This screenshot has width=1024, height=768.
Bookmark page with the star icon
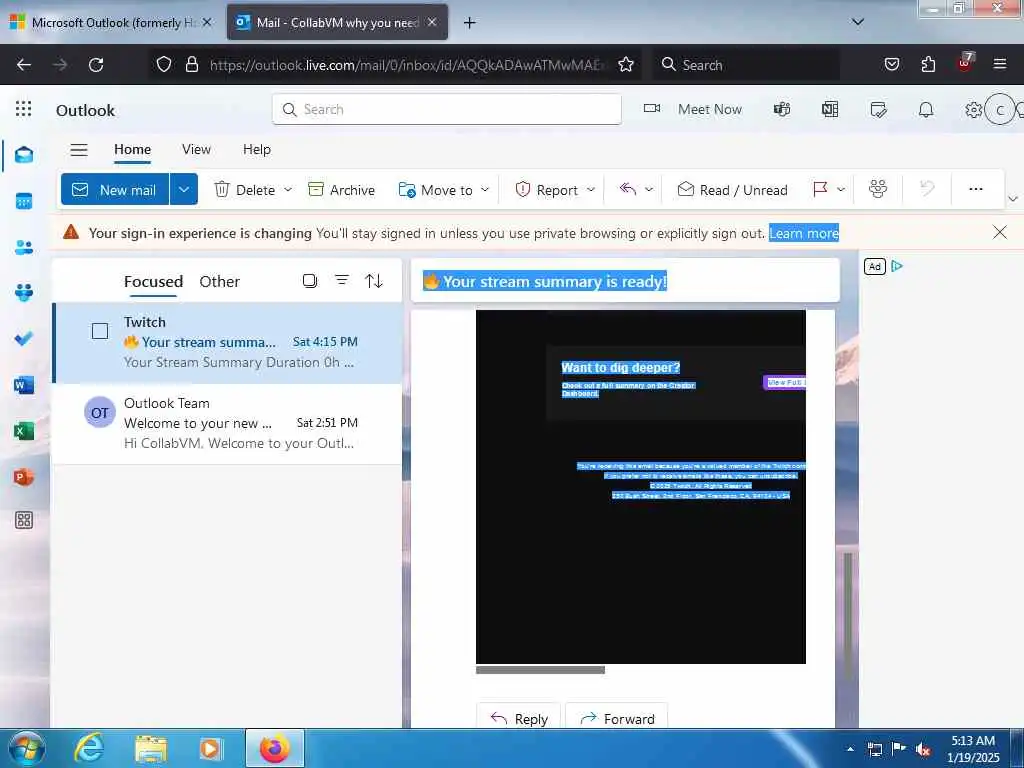tap(626, 64)
